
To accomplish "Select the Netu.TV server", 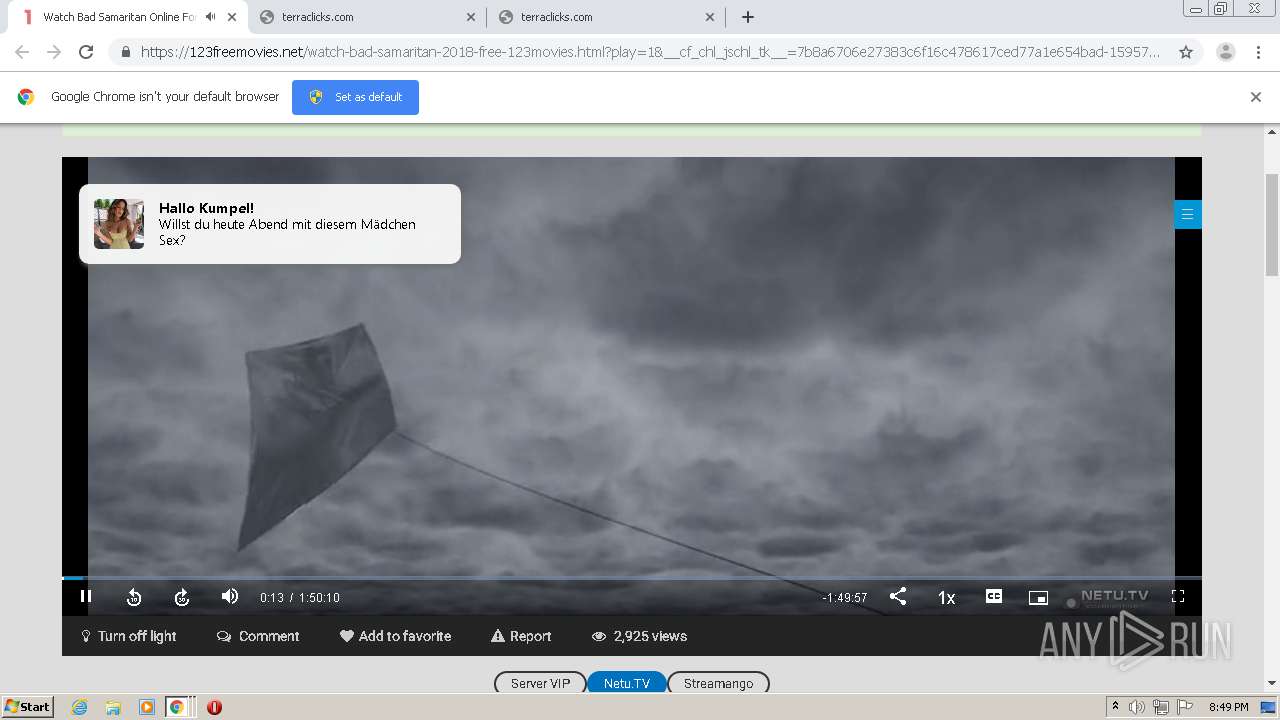I will click(627, 683).
